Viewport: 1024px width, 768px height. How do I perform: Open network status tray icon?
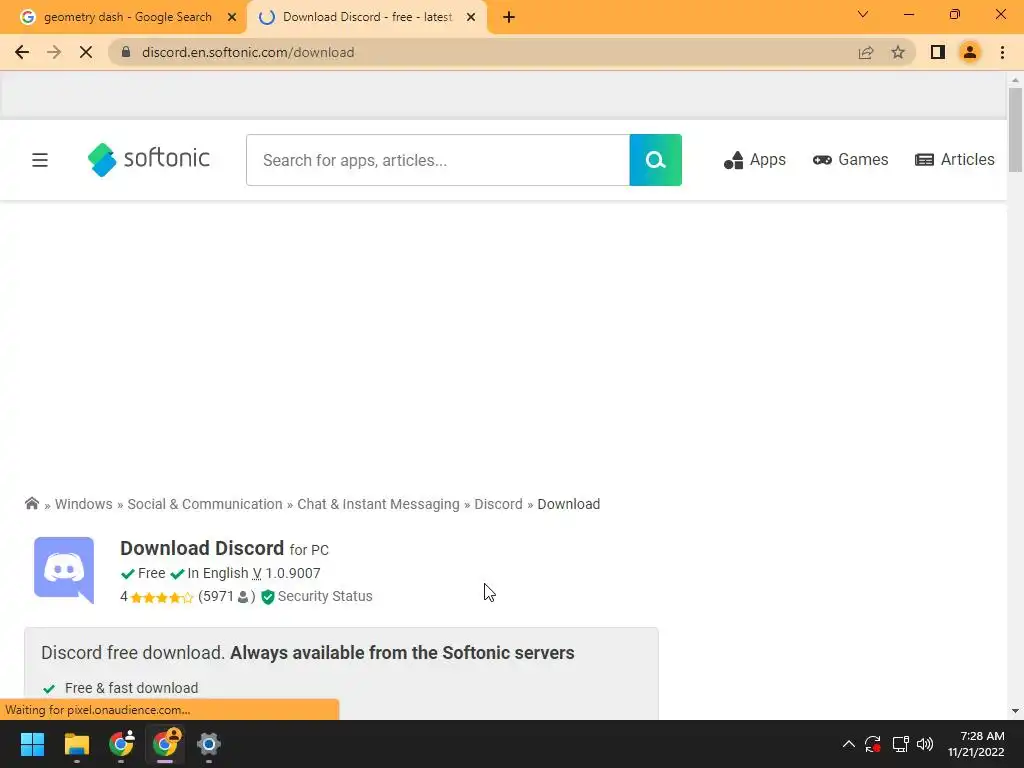coord(901,744)
